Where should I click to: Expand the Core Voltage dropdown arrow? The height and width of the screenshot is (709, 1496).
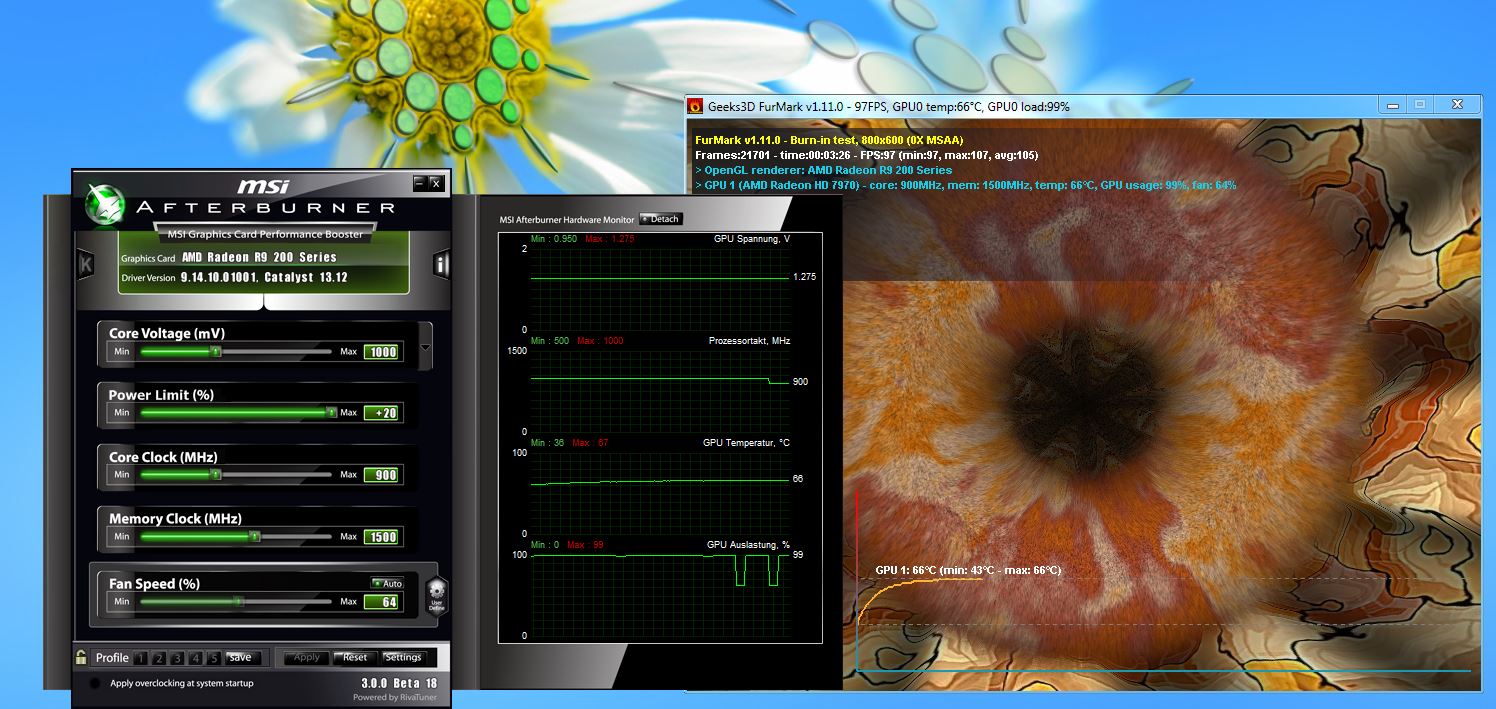[x=426, y=348]
